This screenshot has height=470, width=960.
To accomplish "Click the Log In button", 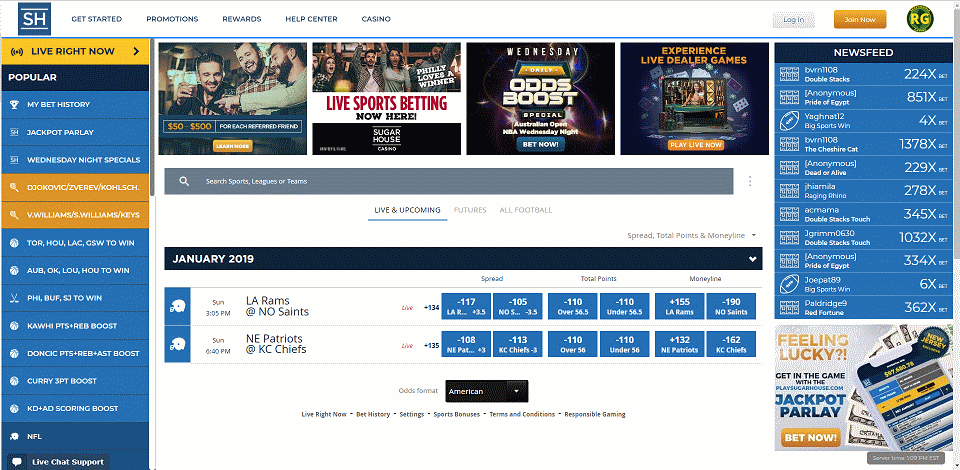I will click(794, 19).
